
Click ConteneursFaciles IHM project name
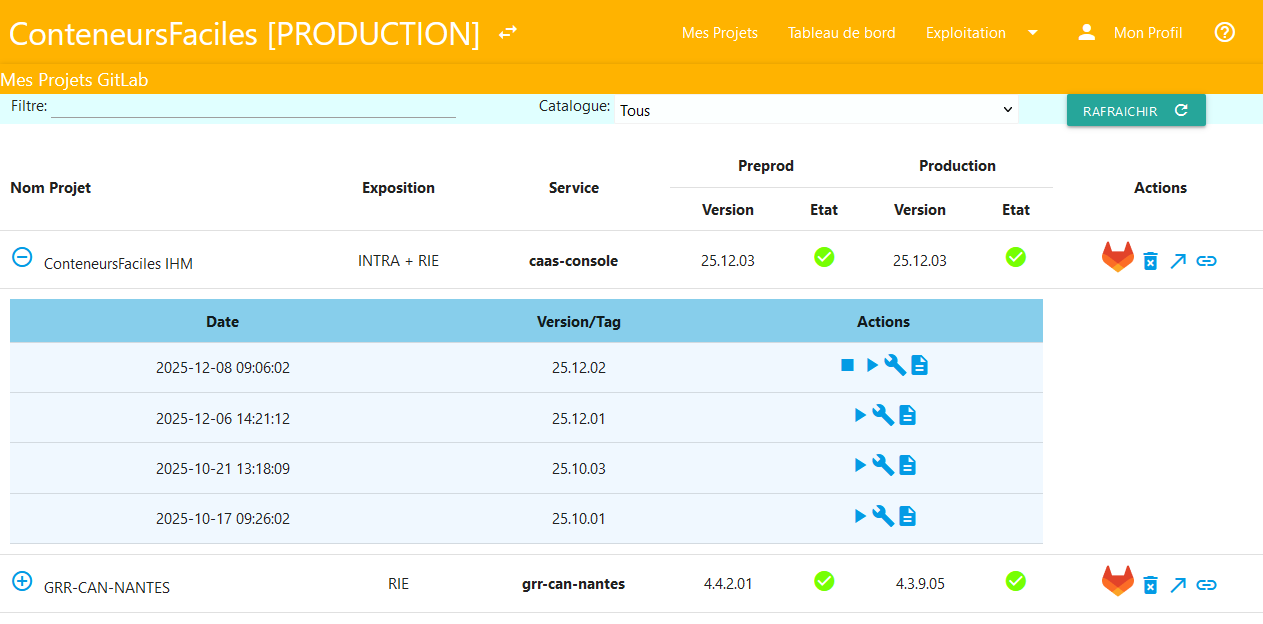point(118,264)
